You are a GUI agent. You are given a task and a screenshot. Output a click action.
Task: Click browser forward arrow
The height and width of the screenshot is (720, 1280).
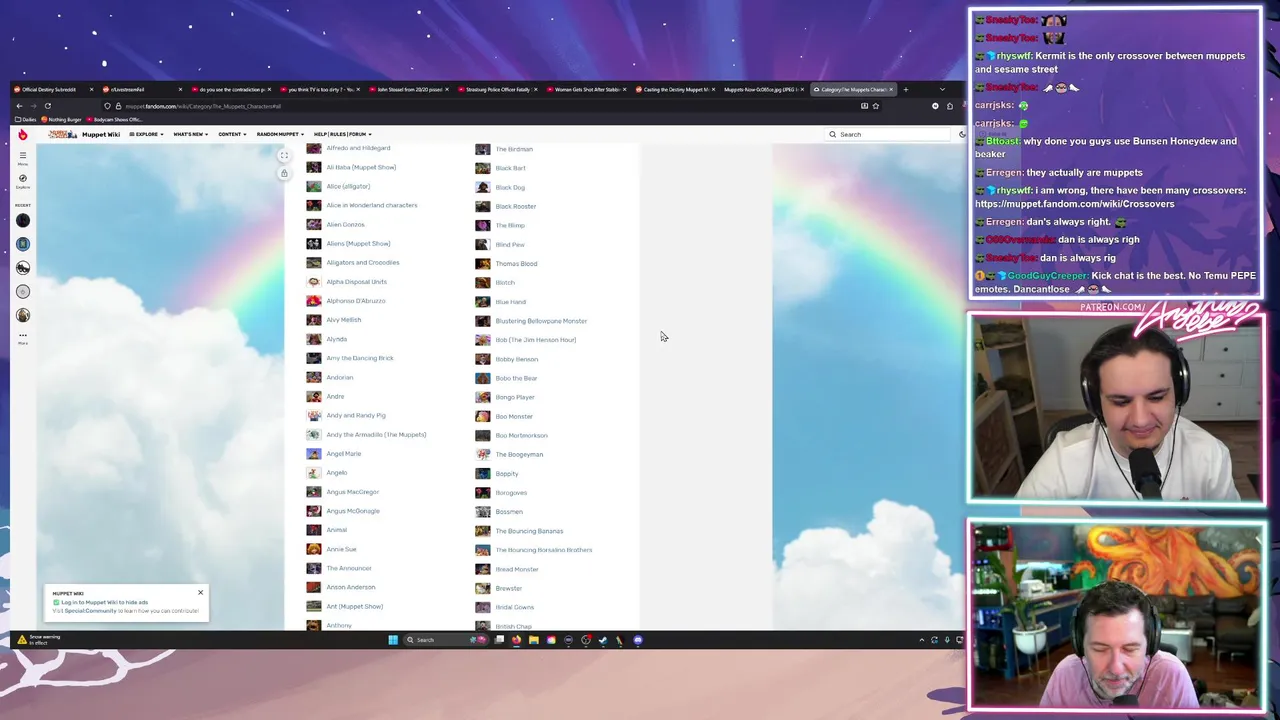pos(32,106)
